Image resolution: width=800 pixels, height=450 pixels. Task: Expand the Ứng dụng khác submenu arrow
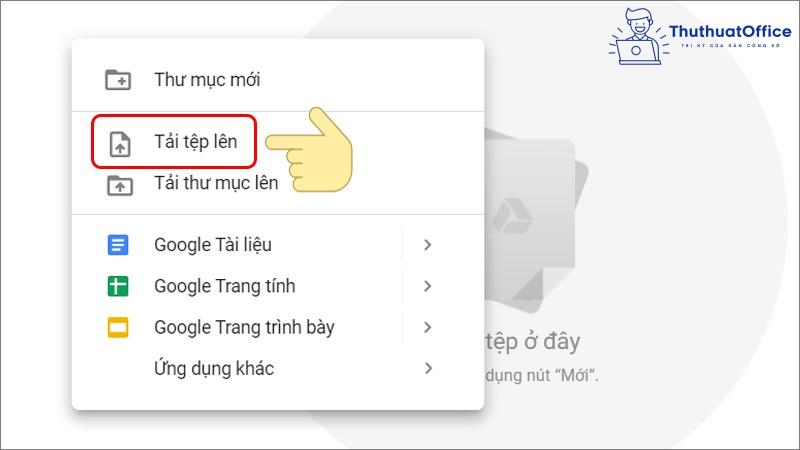click(428, 368)
